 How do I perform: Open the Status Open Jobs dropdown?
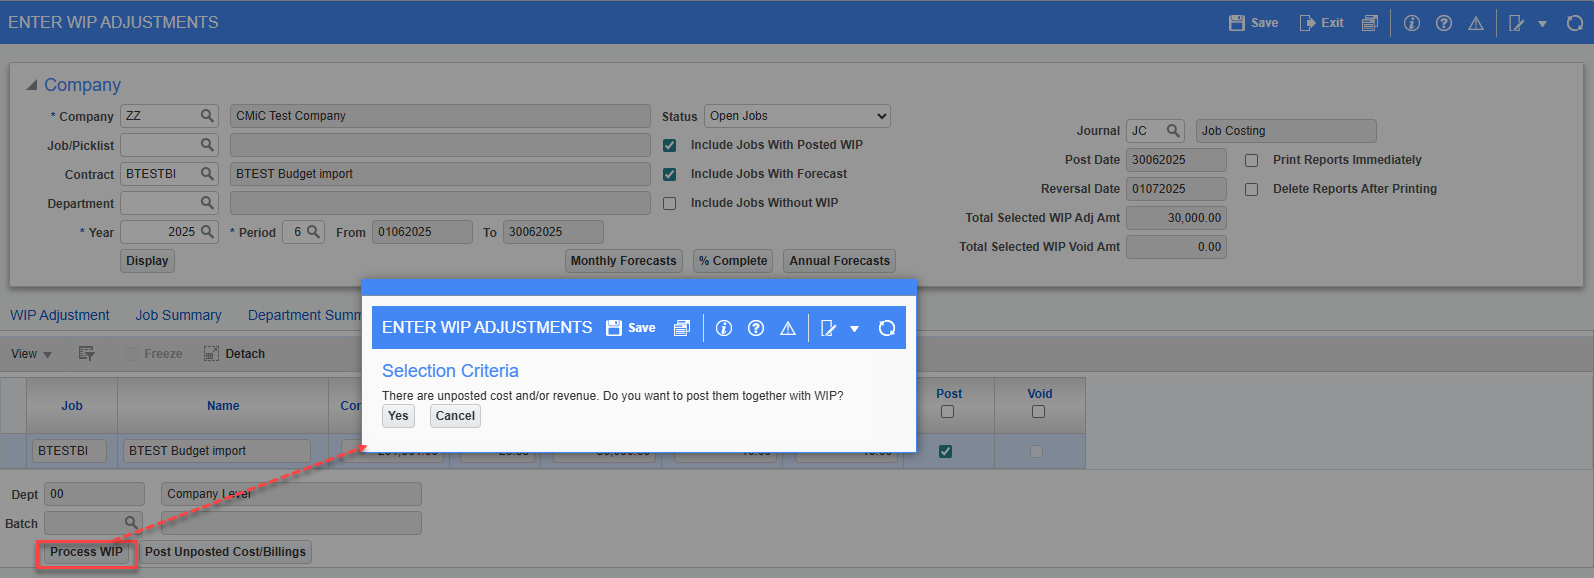click(797, 116)
